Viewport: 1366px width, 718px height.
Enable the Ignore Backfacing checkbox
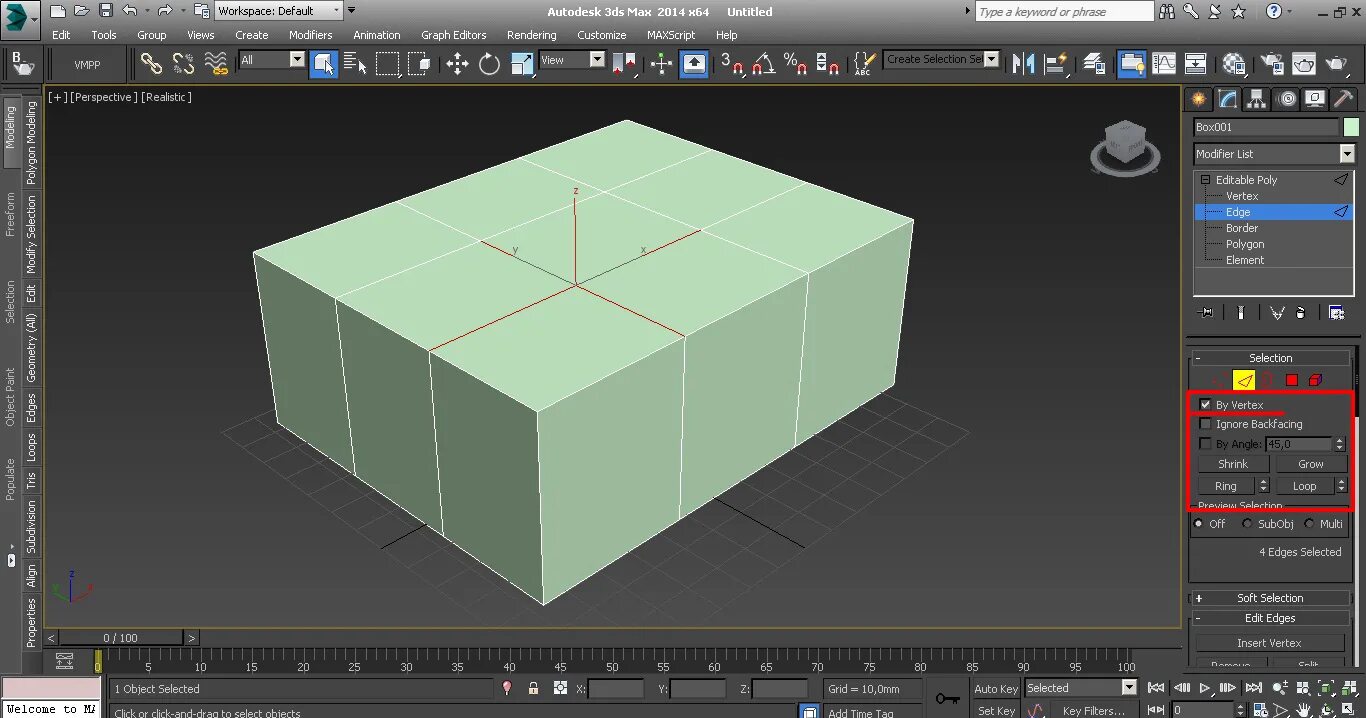[1205, 424]
